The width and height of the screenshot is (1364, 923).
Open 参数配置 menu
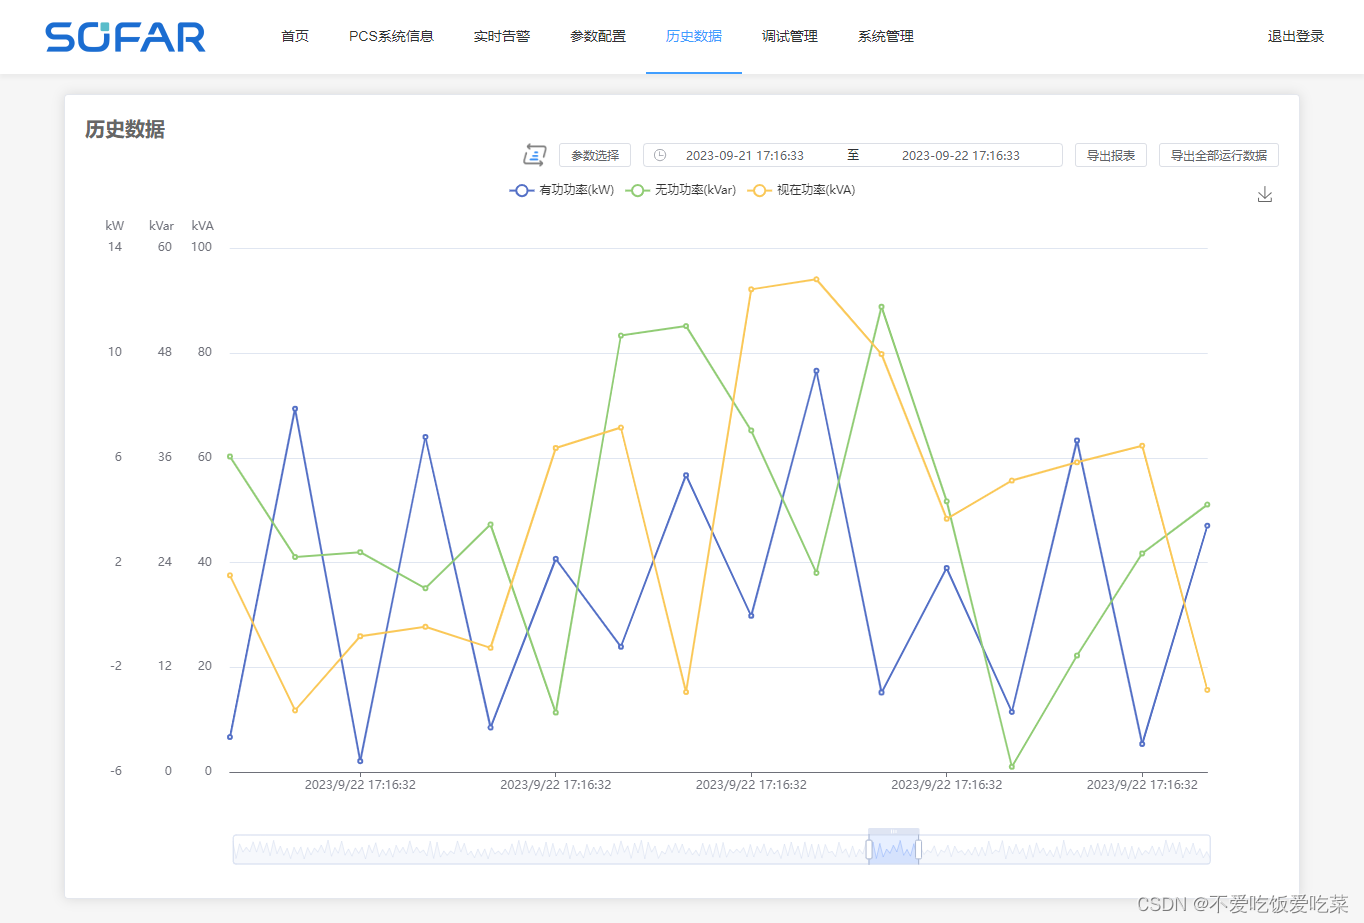click(598, 36)
